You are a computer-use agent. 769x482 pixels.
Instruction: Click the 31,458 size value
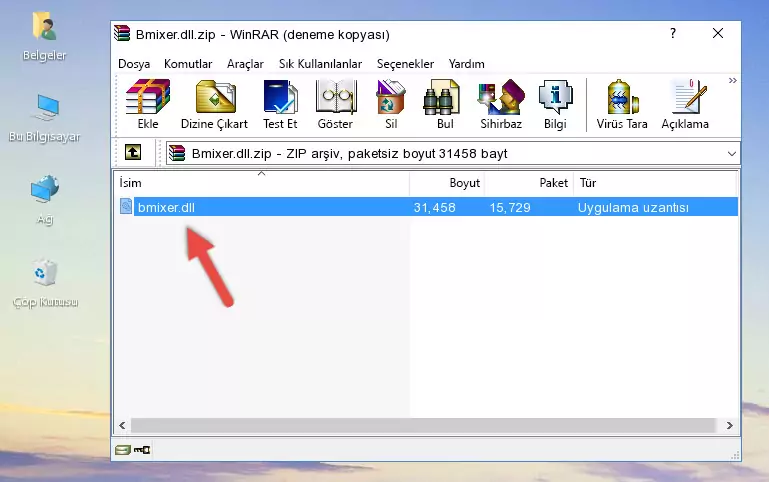click(435, 207)
